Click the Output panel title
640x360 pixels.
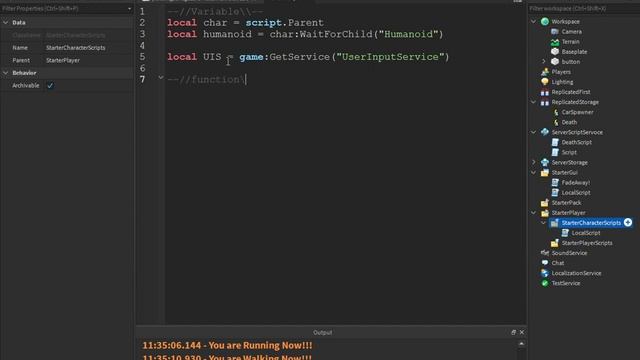click(x=322, y=332)
